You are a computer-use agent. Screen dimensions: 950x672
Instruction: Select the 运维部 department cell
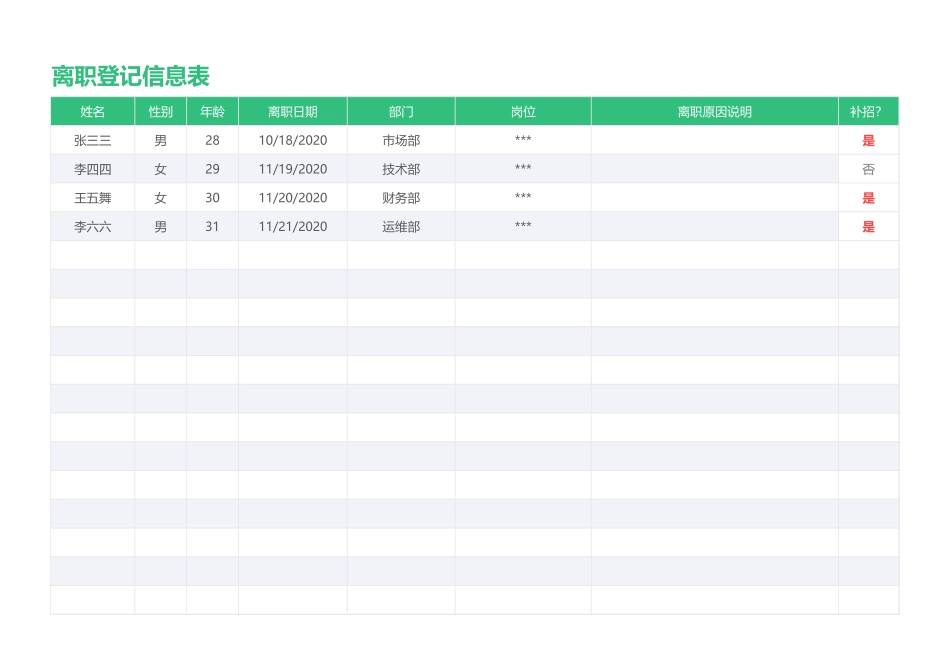pos(400,227)
